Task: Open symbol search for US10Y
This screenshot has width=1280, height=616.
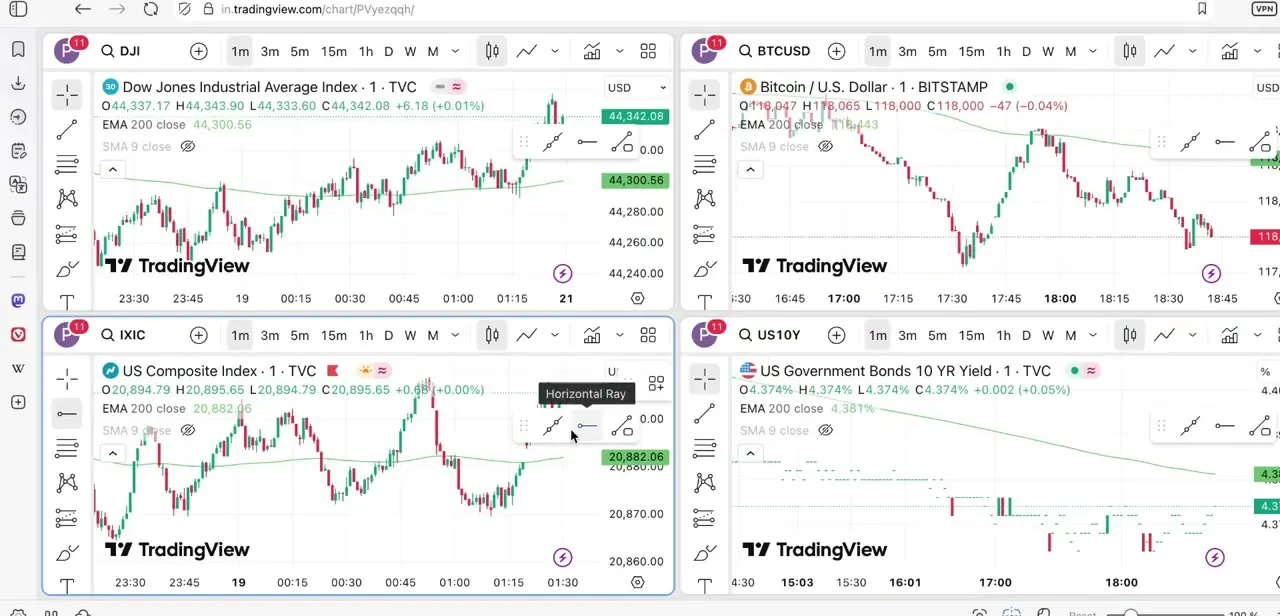Action: point(769,335)
